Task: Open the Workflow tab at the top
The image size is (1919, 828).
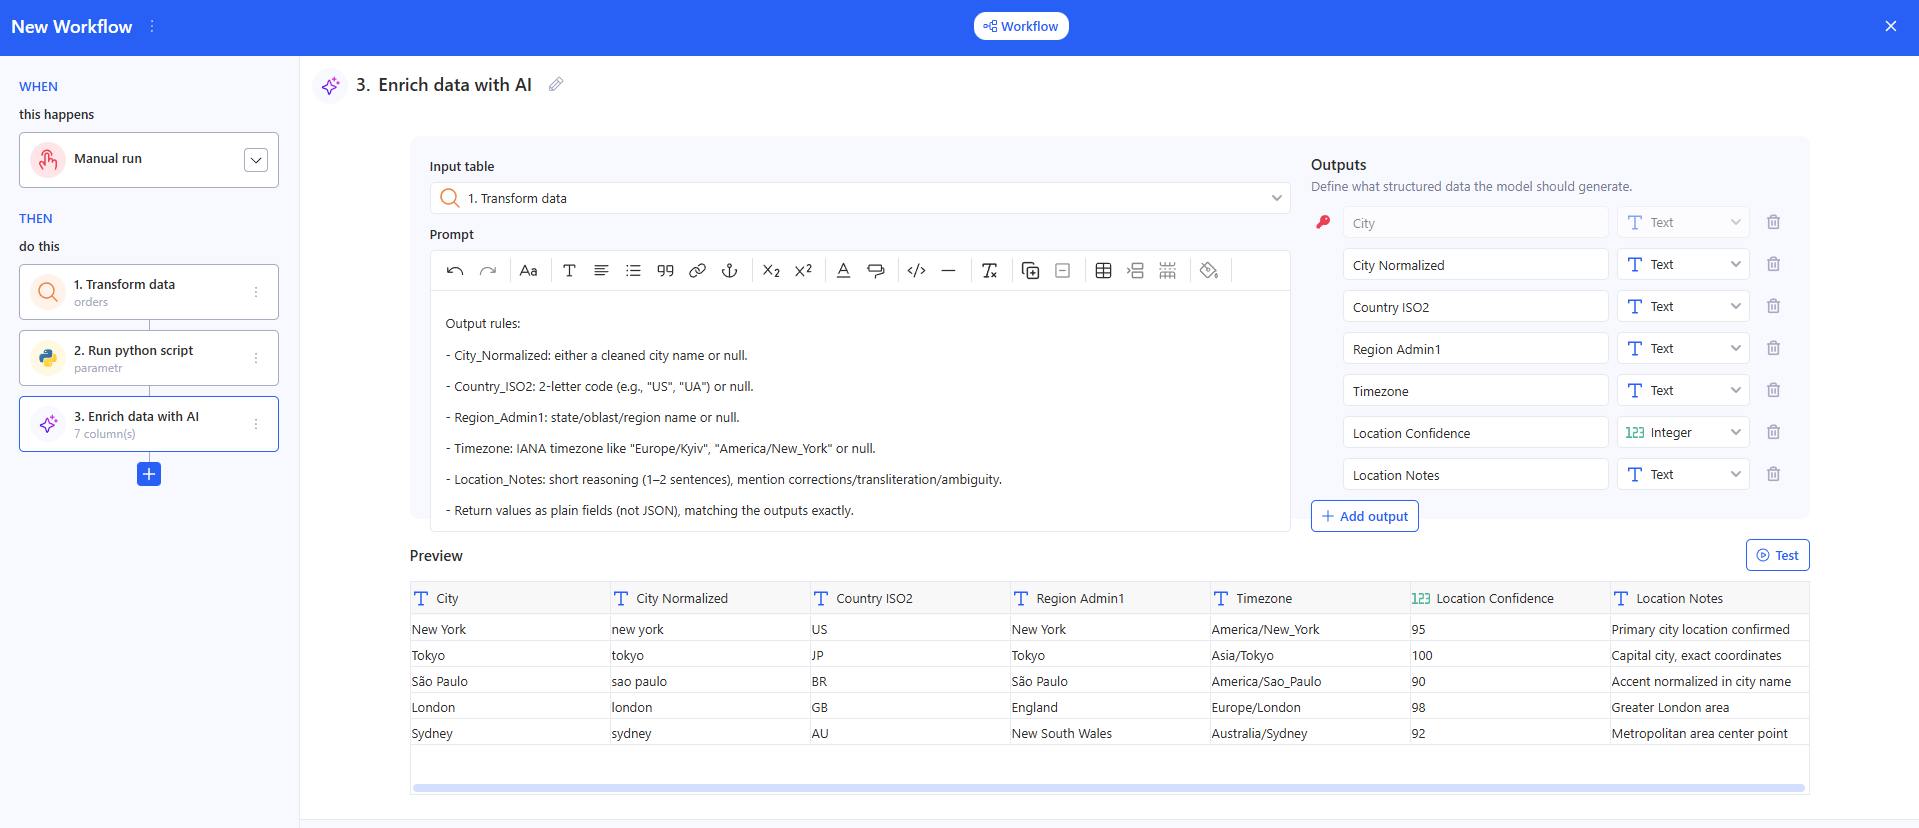Action: pyautogui.click(x=1021, y=26)
